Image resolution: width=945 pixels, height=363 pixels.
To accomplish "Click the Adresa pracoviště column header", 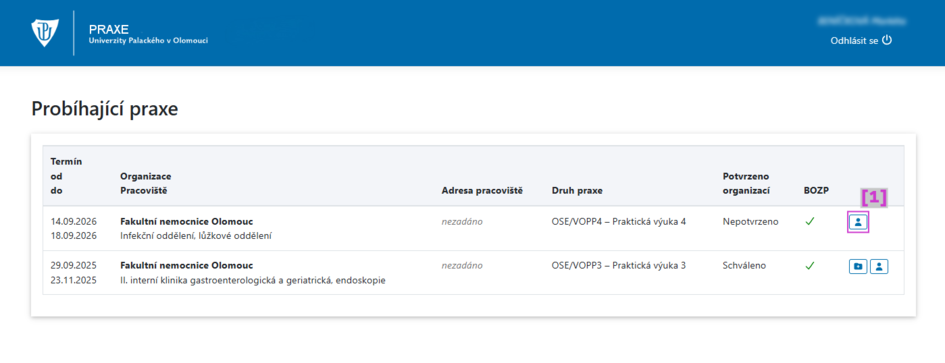I will pyautogui.click(x=482, y=191).
